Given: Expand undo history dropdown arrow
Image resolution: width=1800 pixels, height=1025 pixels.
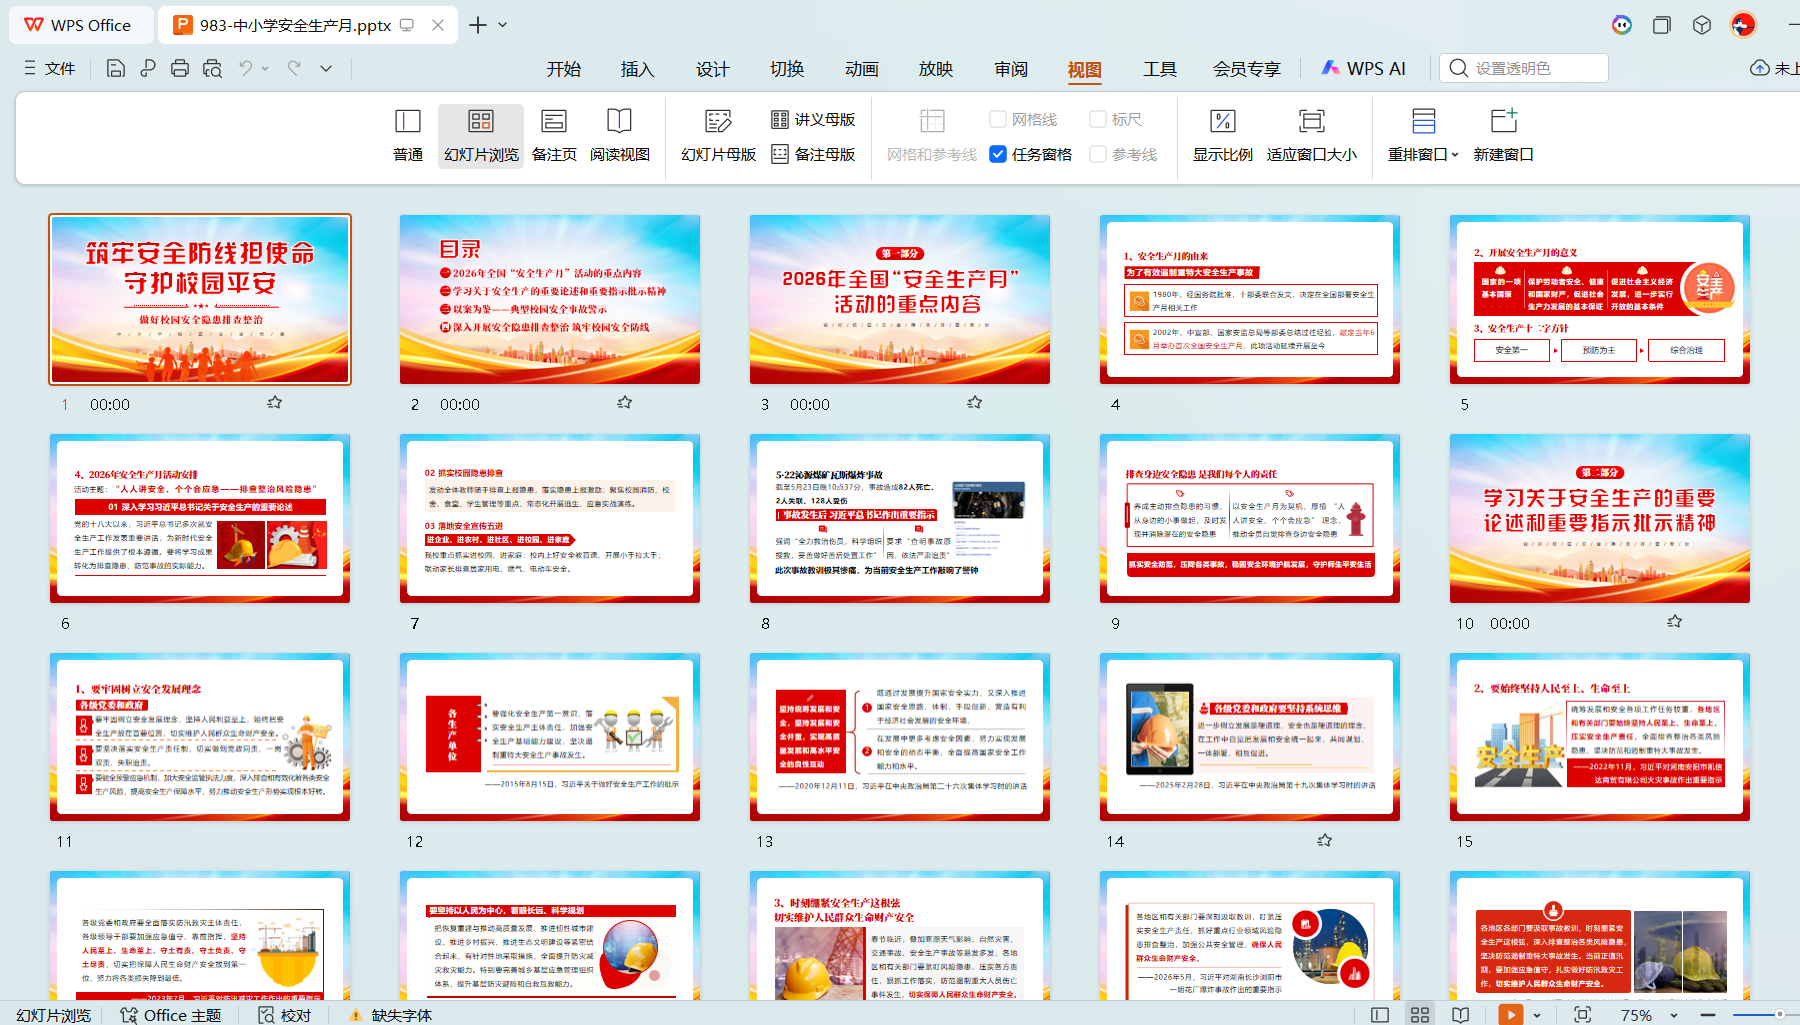Looking at the screenshot, I should 265,68.
